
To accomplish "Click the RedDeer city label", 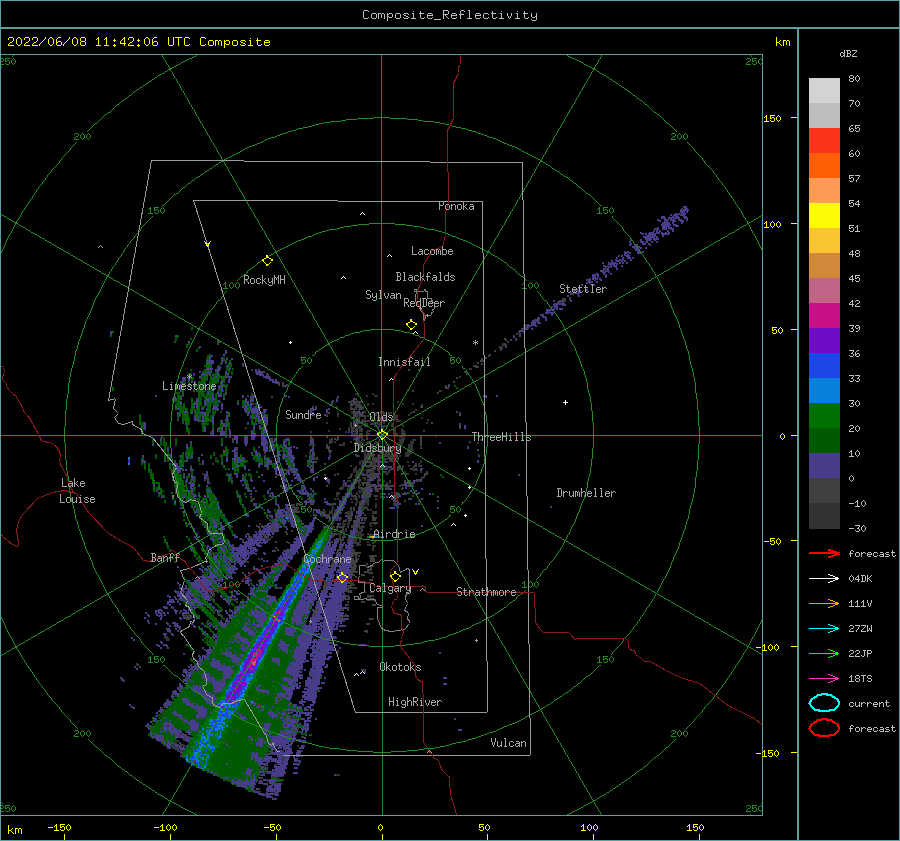I will (424, 303).
